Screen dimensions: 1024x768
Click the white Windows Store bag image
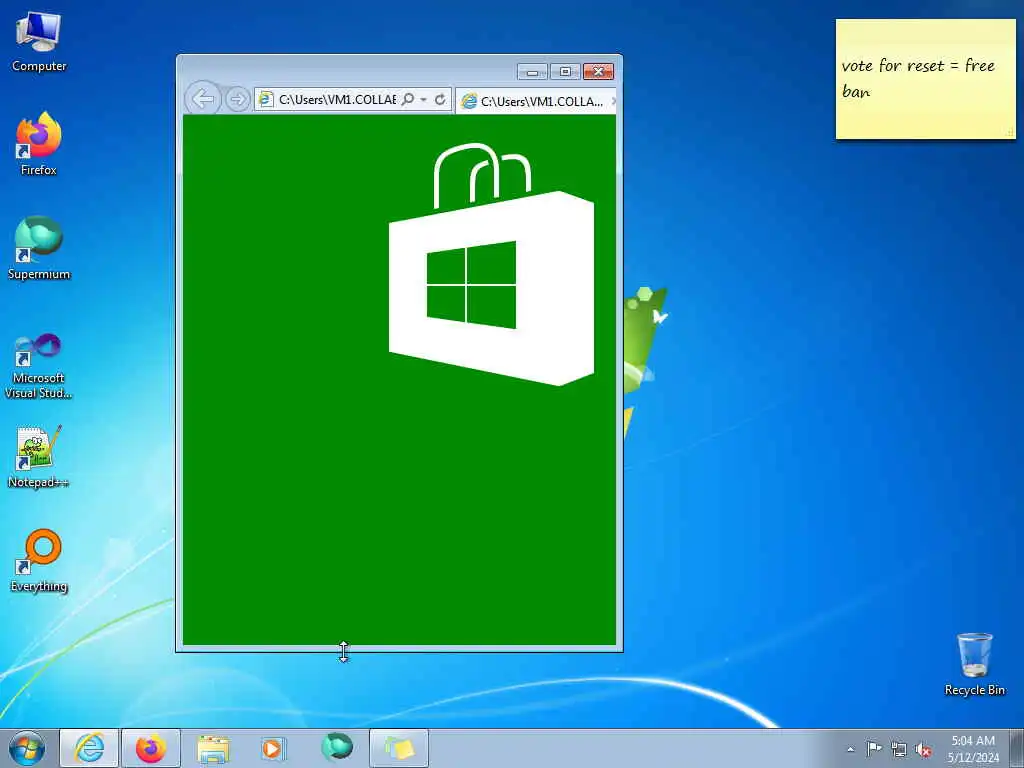coord(491,264)
